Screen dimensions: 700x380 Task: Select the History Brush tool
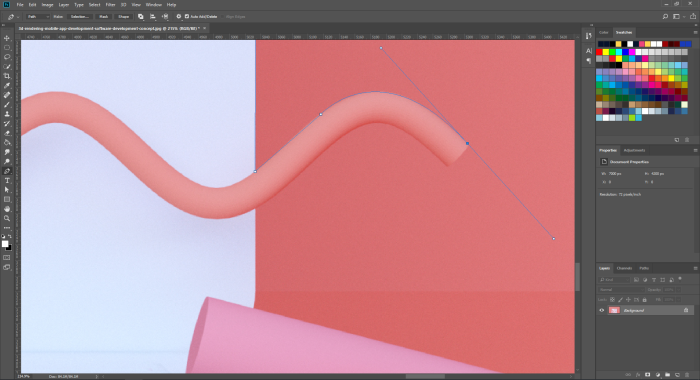[x=7, y=124]
